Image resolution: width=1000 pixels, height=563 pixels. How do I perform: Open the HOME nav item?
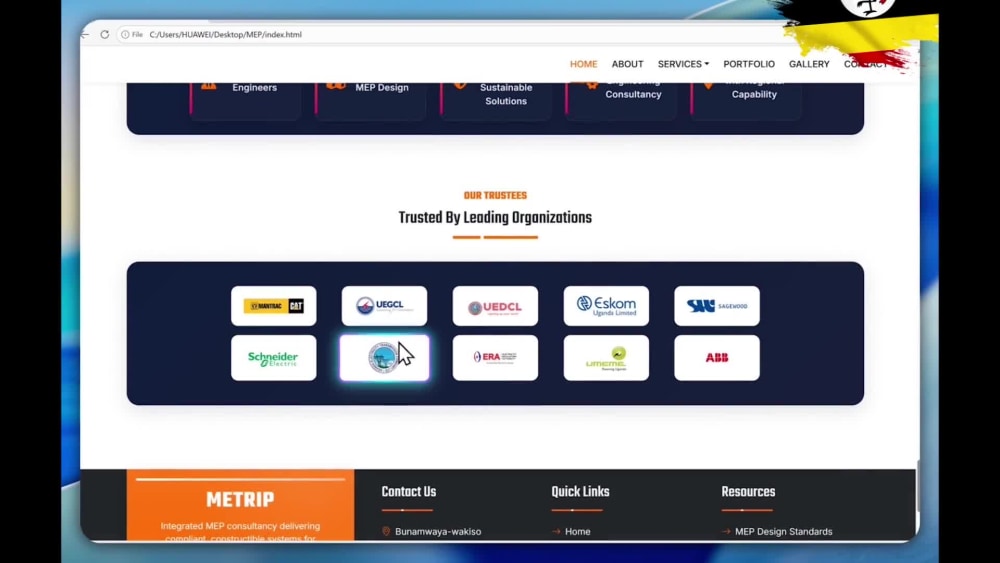584,64
